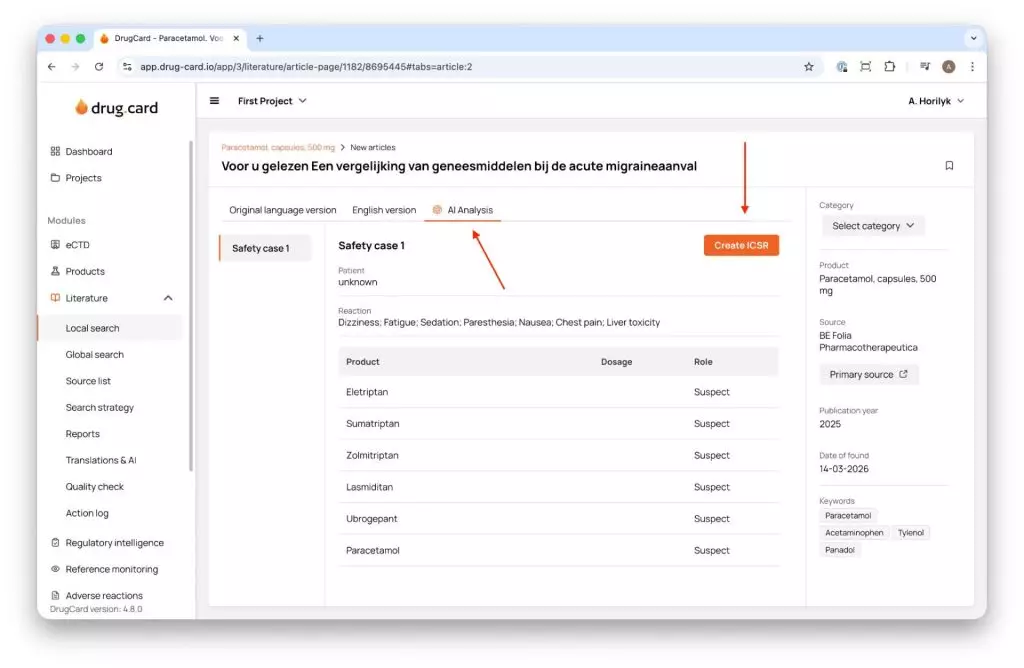Click the site info icon in address bar
Image resolution: width=1024 pixels, height=668 pixels.
pyautogui.click(x=127, y=67)
